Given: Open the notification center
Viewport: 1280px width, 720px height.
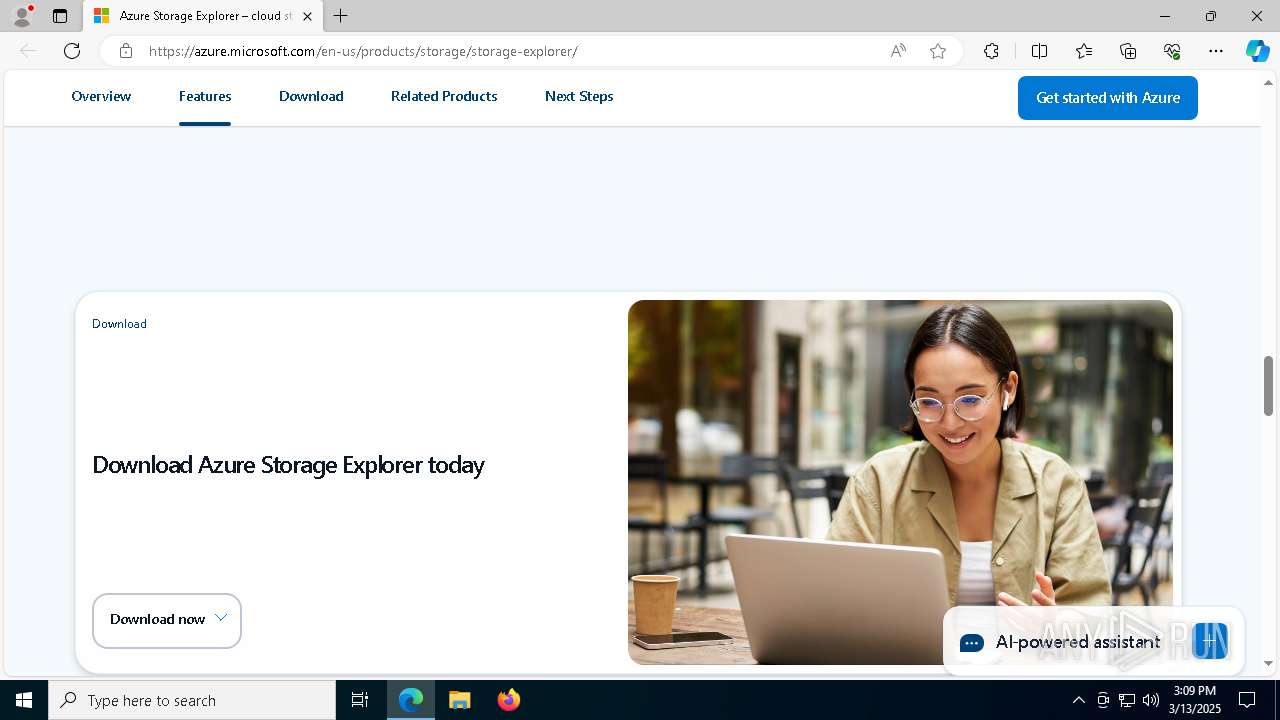Looking at the screenshot, I should 1247,700.
